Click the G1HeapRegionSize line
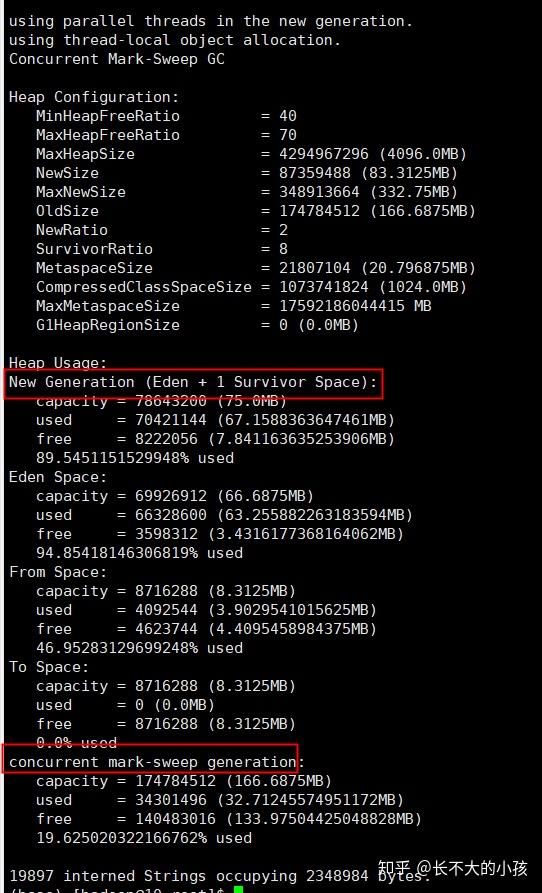Image resolution: width=542 pixels, height=893 pixels. [x=198, y=325]
